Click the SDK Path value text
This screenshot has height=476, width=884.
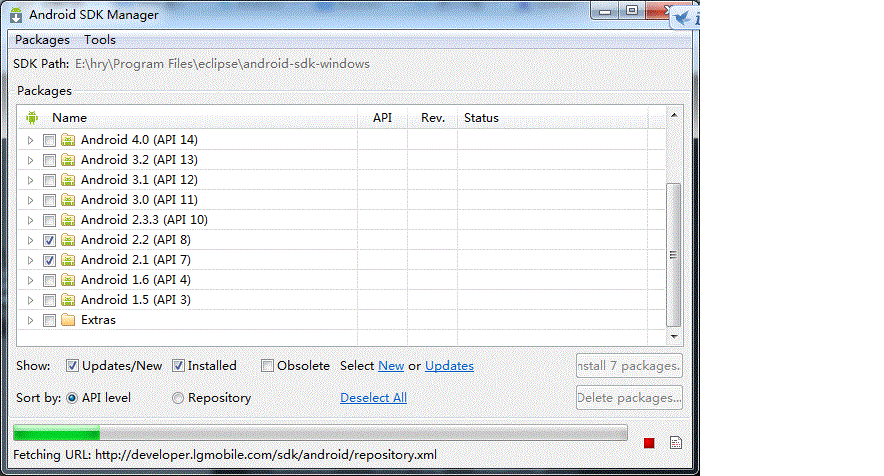pyautogui.click(x=222, y=64)
